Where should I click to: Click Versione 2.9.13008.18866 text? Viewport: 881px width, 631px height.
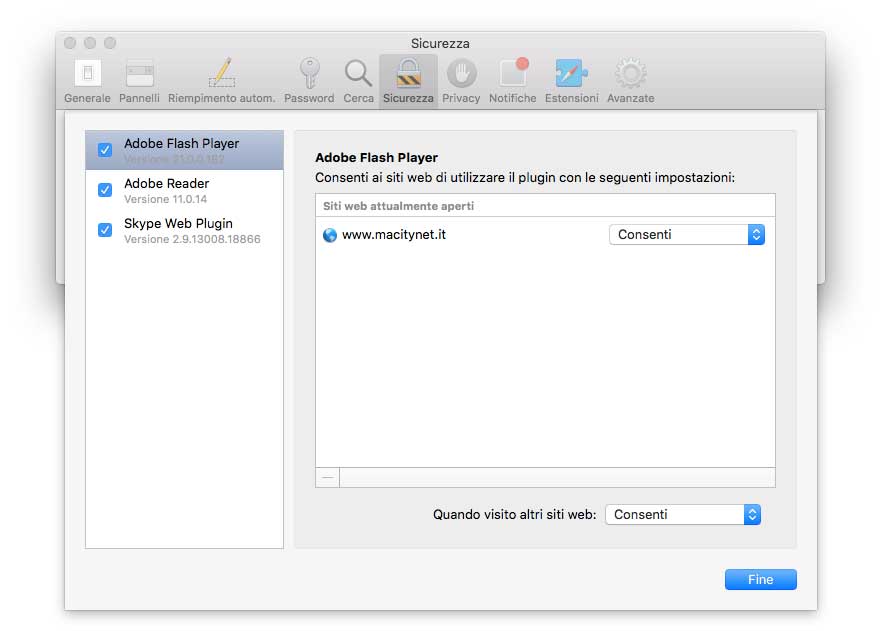(x=192, y=239)
